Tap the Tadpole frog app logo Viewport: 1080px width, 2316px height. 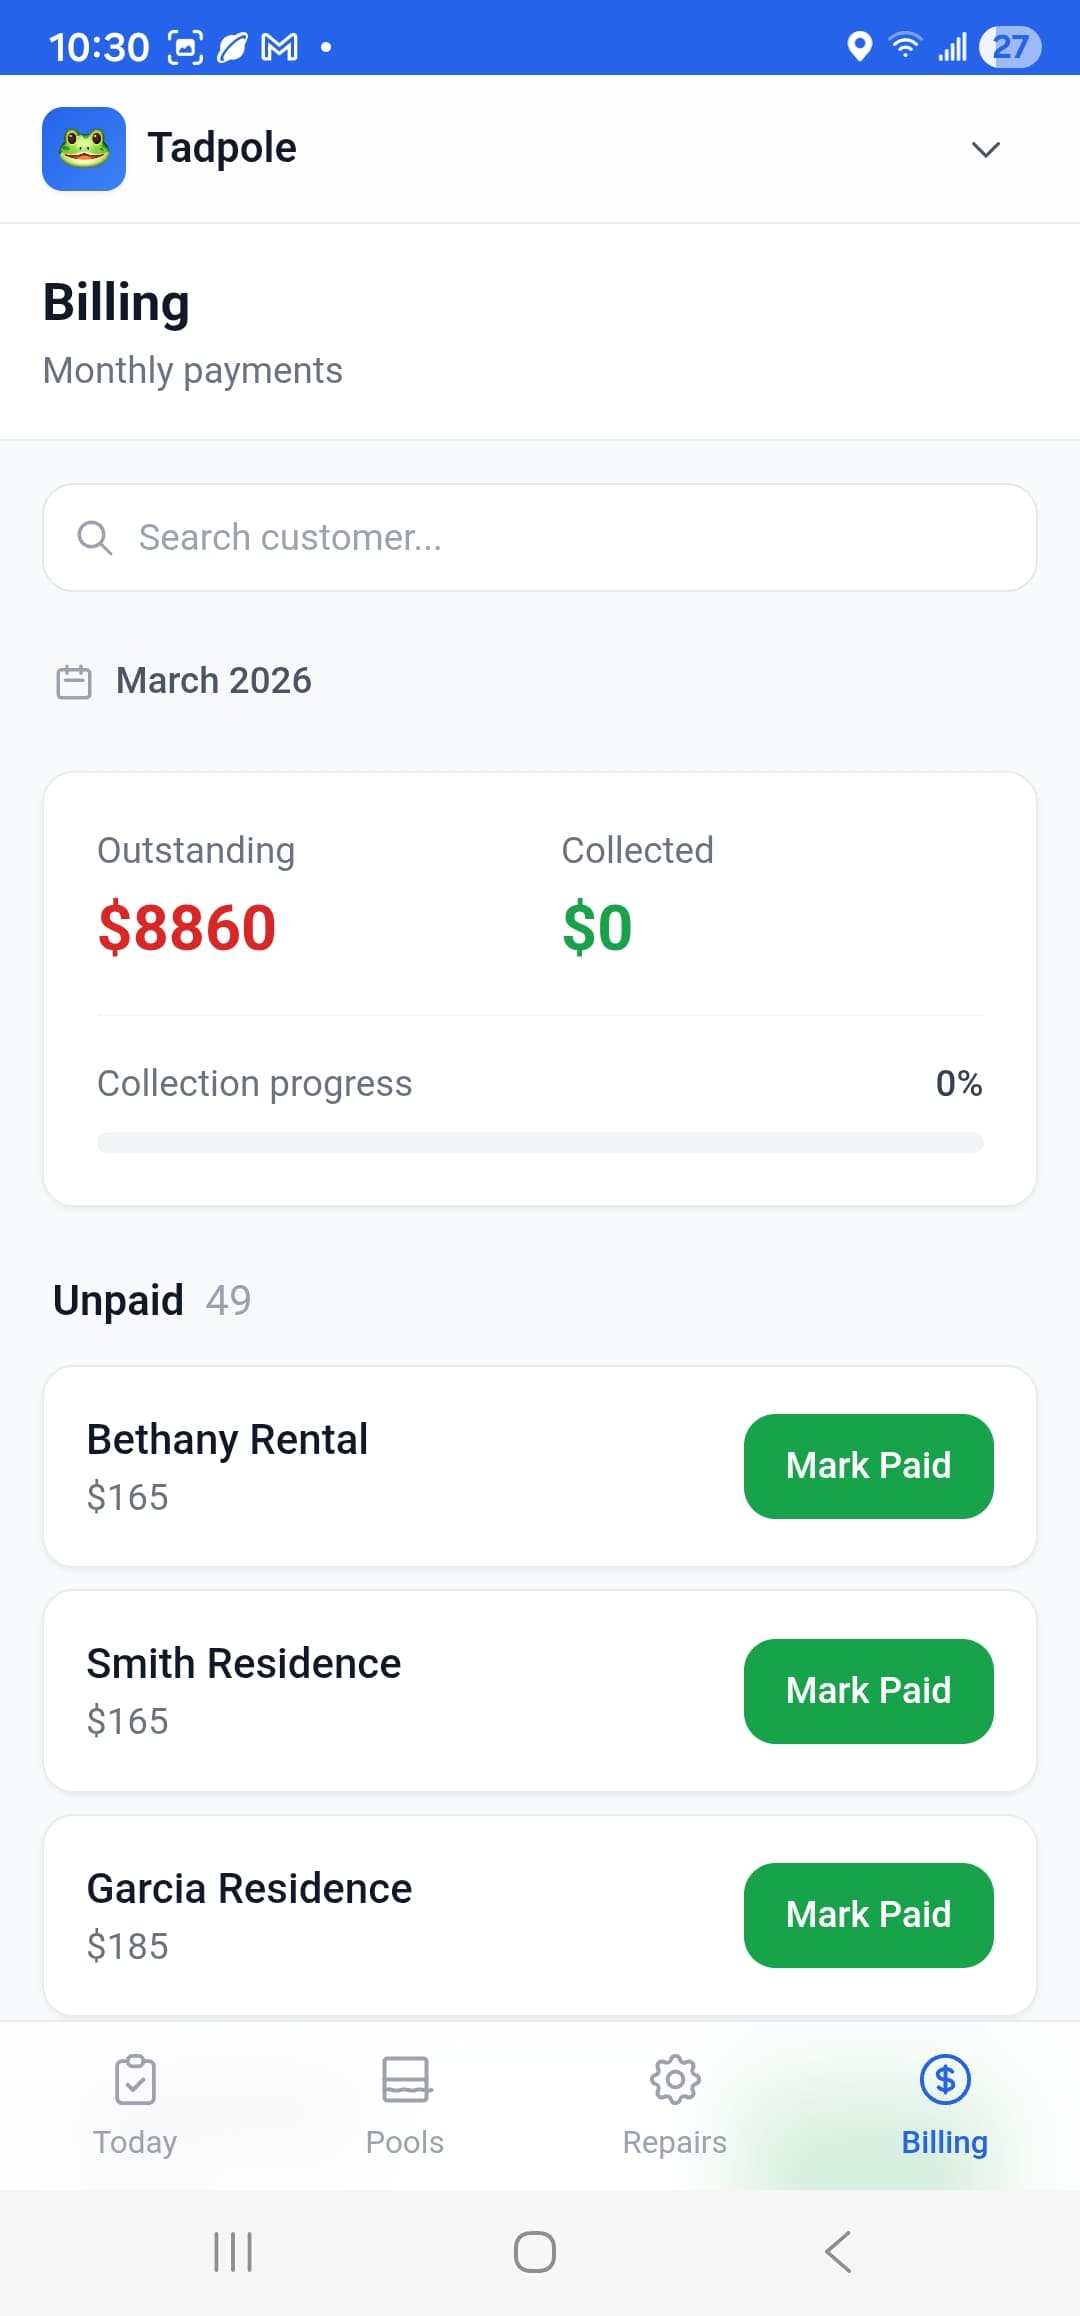pos(84,149)
